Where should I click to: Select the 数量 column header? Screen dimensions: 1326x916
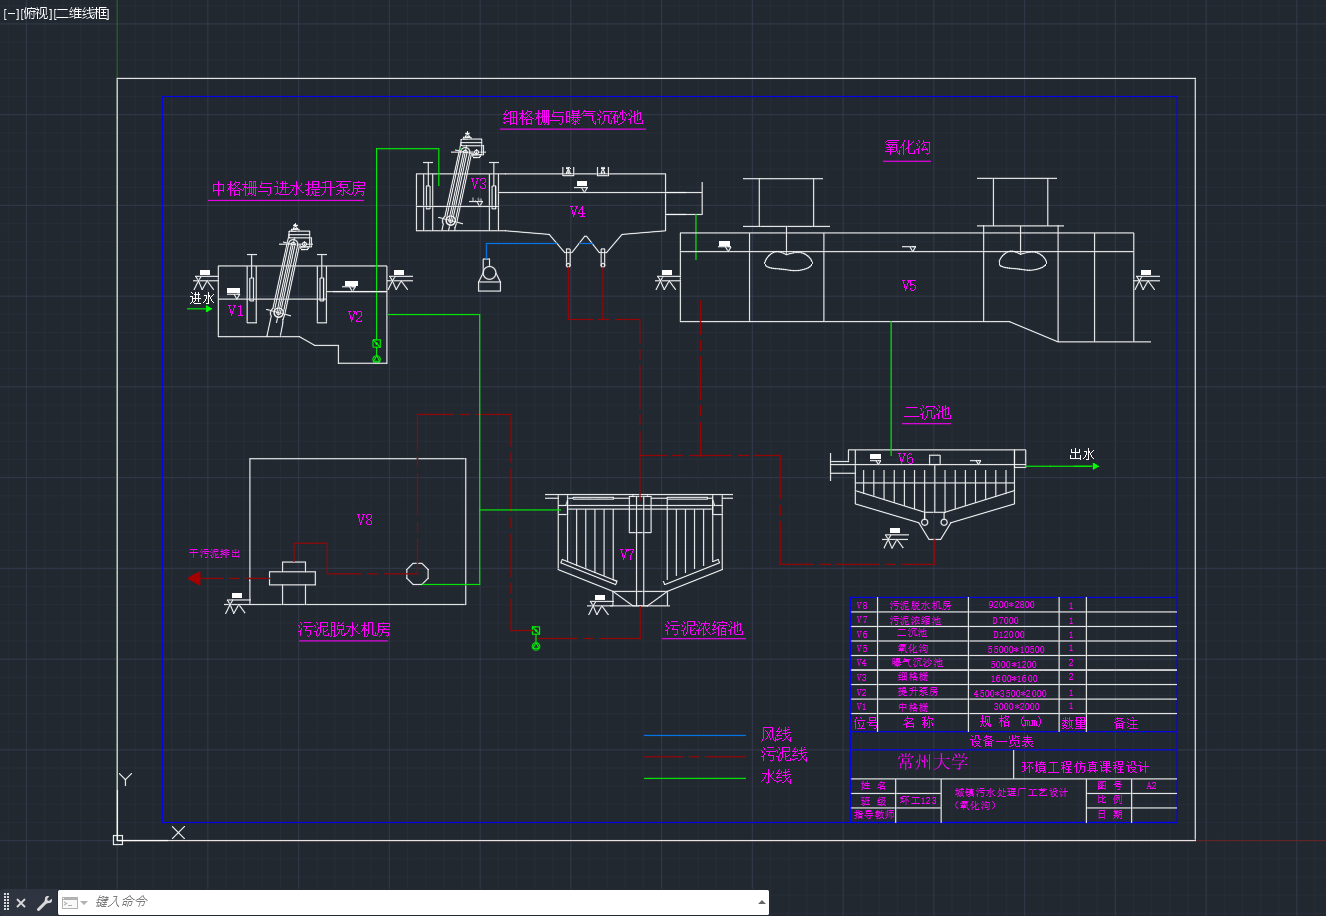1074,723
